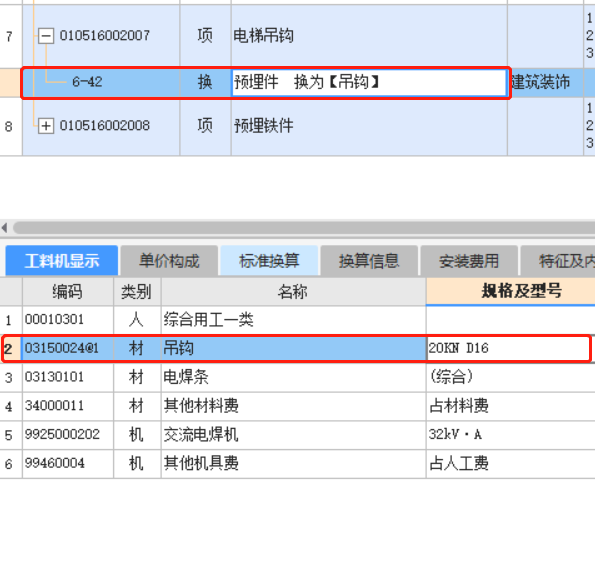Open the 单价构成 tab

coord(169,261)
